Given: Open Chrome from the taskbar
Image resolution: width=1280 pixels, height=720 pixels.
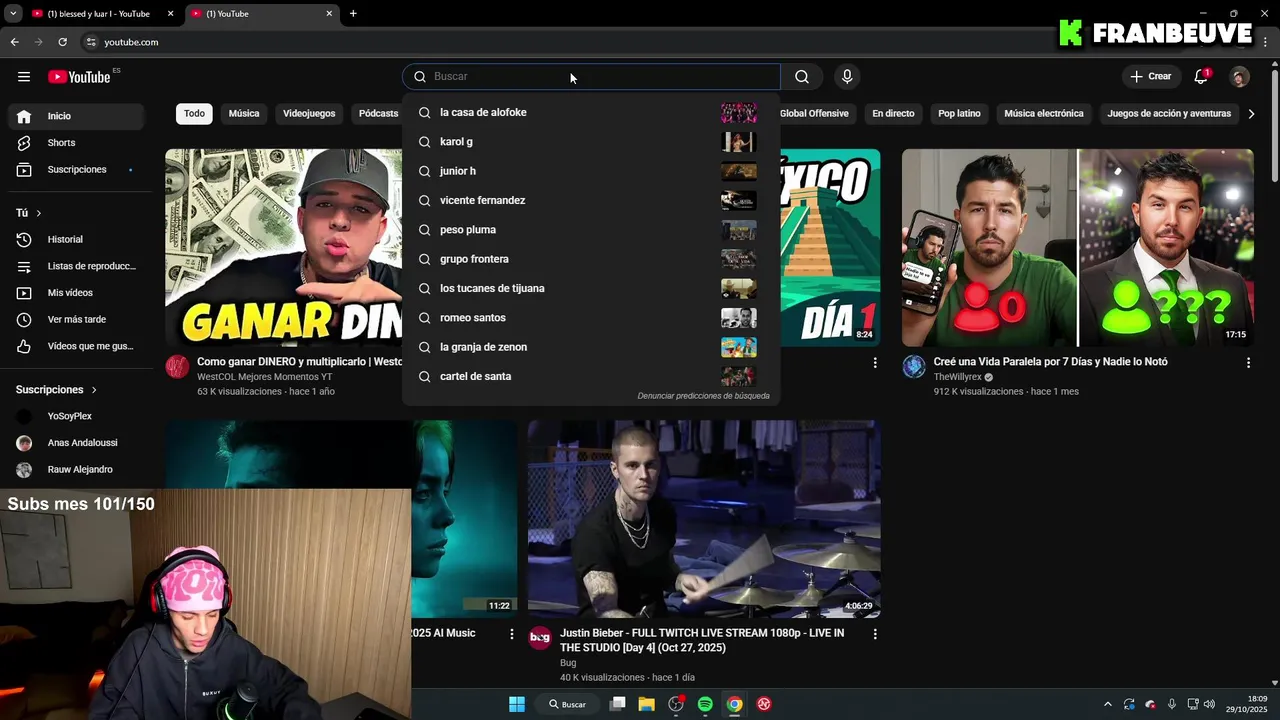Looking at the screenshot, I should pos(734,704).
